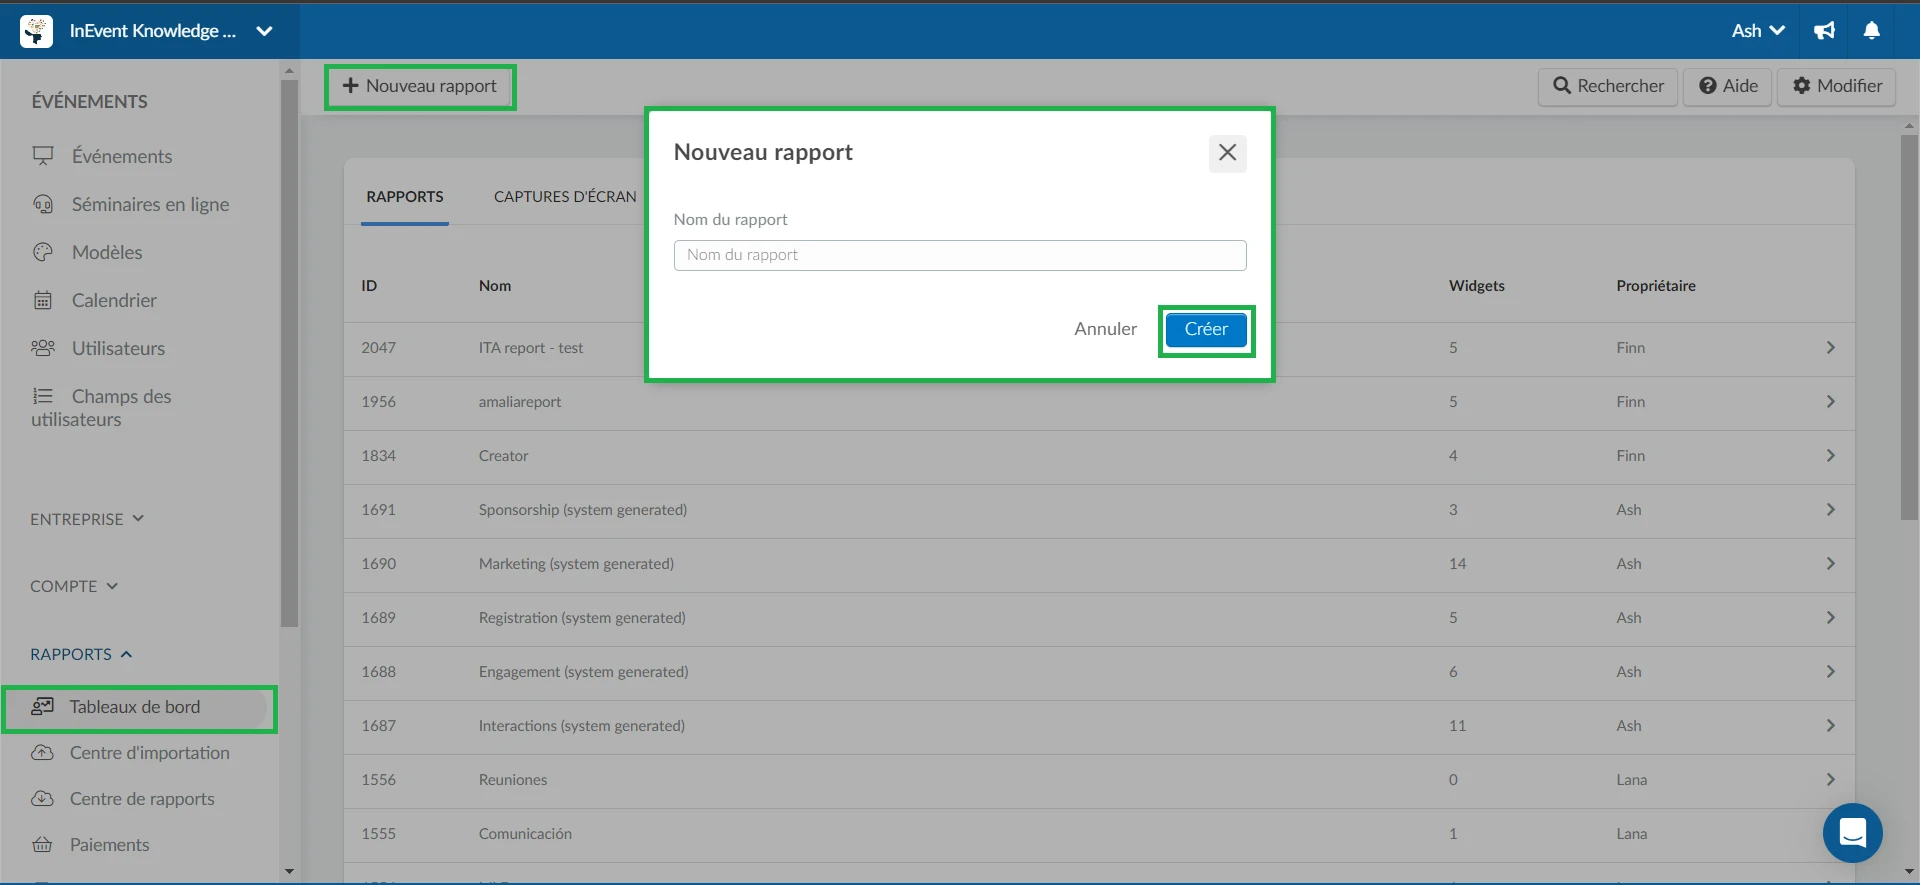
Task: Switch to the CAPTURES D'ÉCRAN tab
Action: 565,197
